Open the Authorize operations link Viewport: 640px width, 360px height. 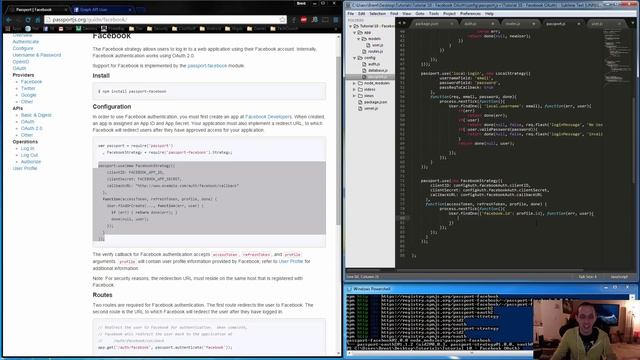(x=31, y=162)
